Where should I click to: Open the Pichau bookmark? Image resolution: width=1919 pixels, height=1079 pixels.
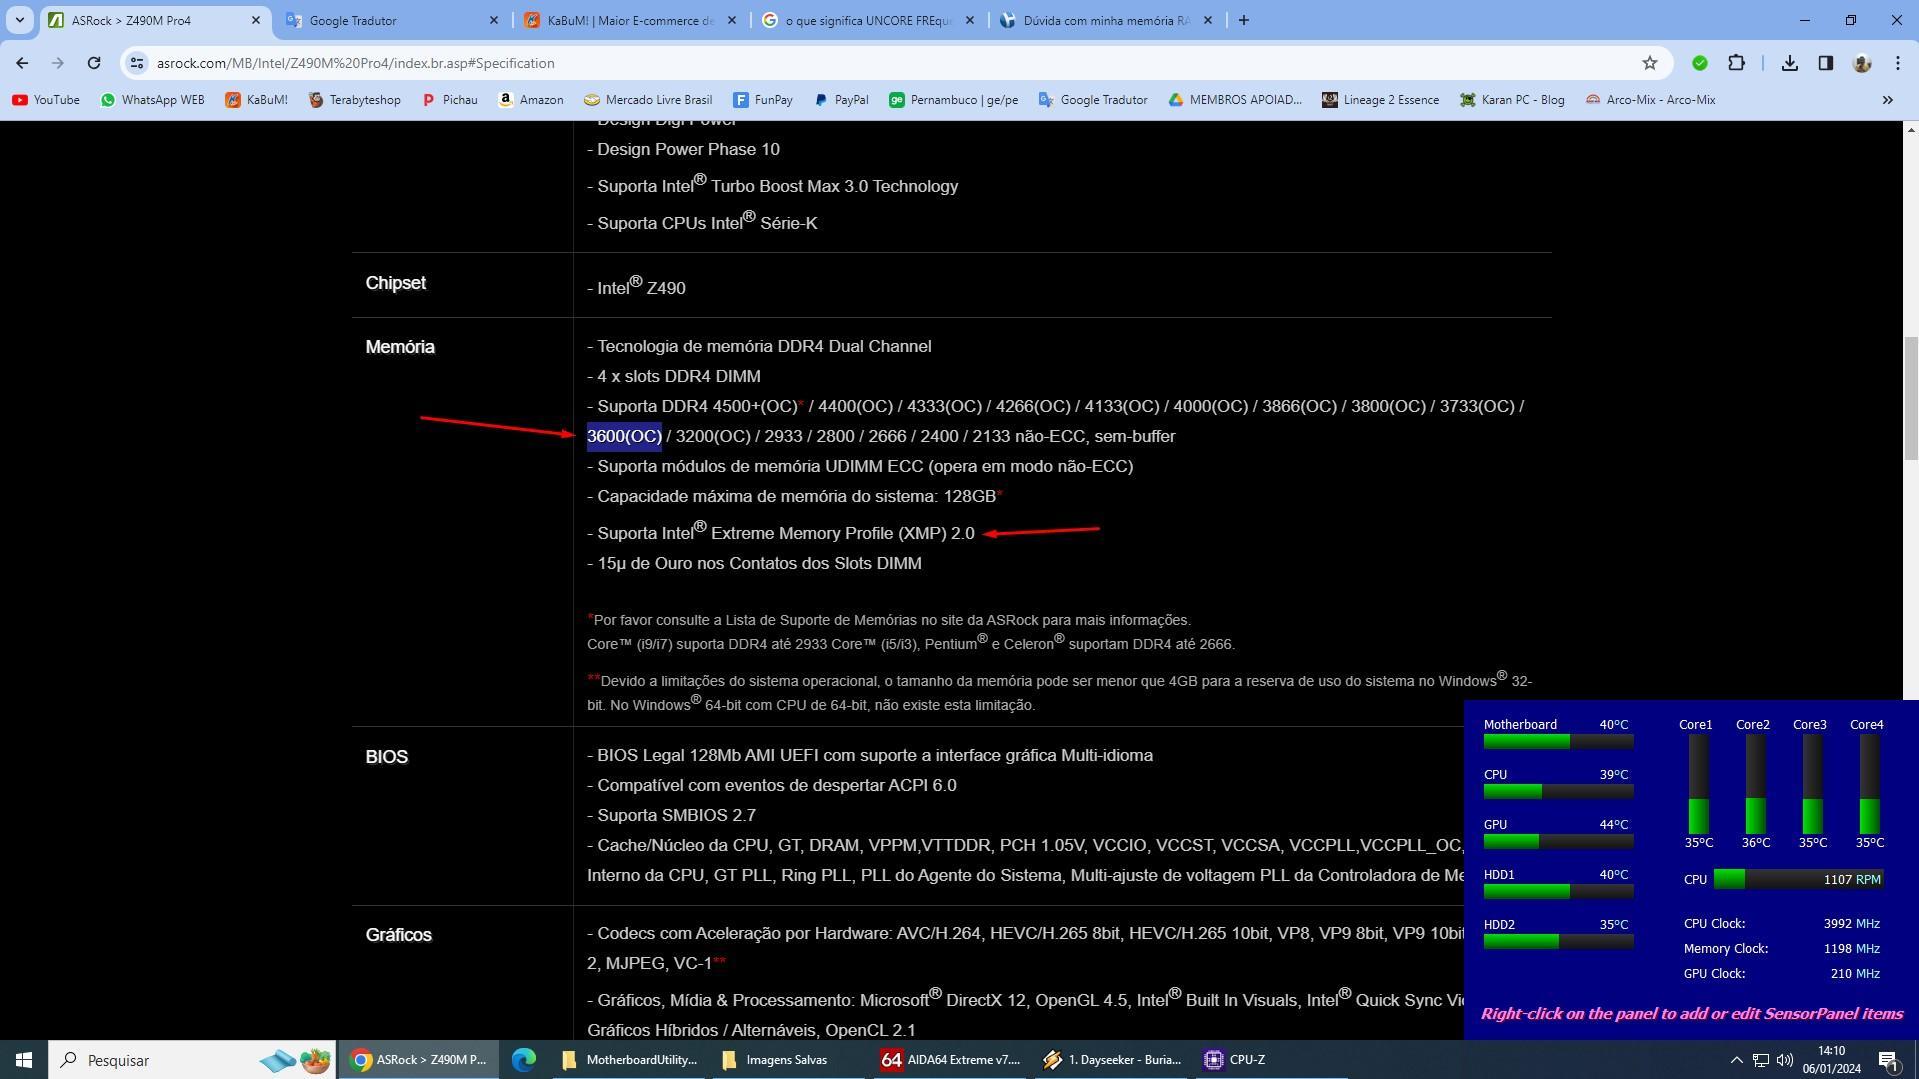(449, 100)
